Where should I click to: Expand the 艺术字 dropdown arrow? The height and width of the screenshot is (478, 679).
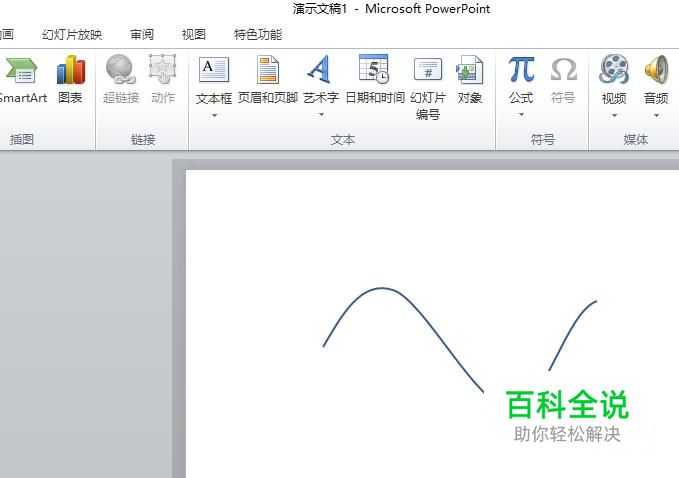point(321,115)
